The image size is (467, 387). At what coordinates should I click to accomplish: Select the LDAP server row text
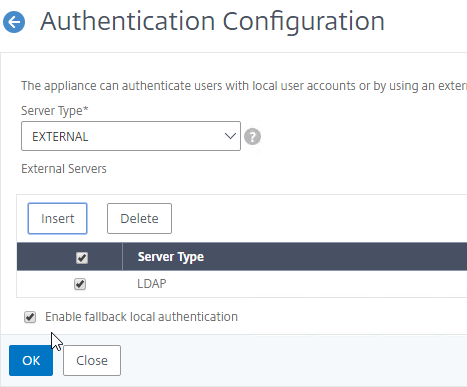coord(152,284)
